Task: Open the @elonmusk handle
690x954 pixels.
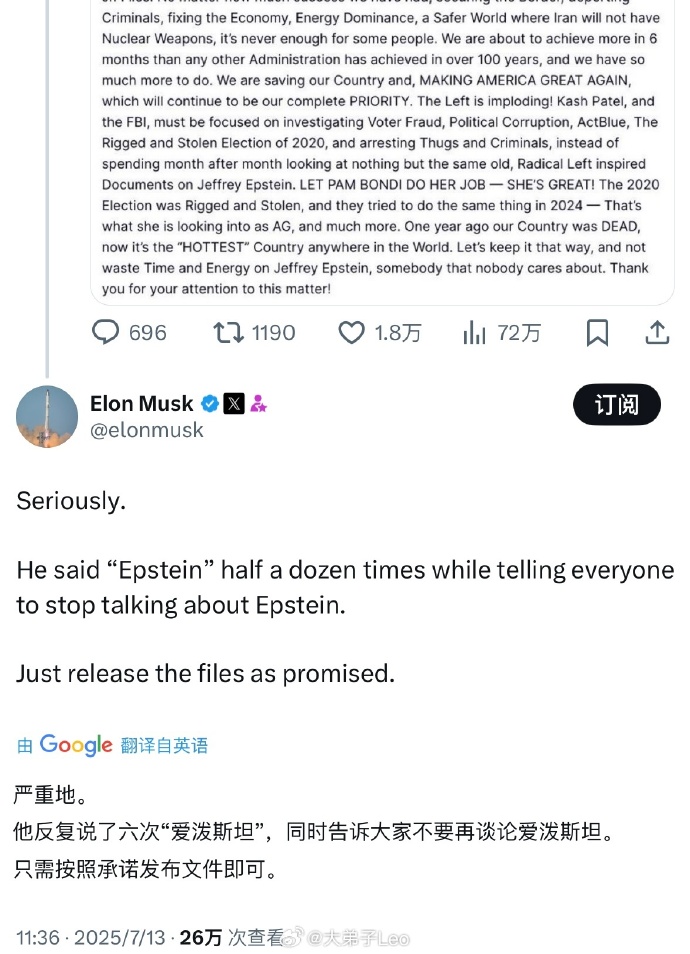Action: pos(147,430)
